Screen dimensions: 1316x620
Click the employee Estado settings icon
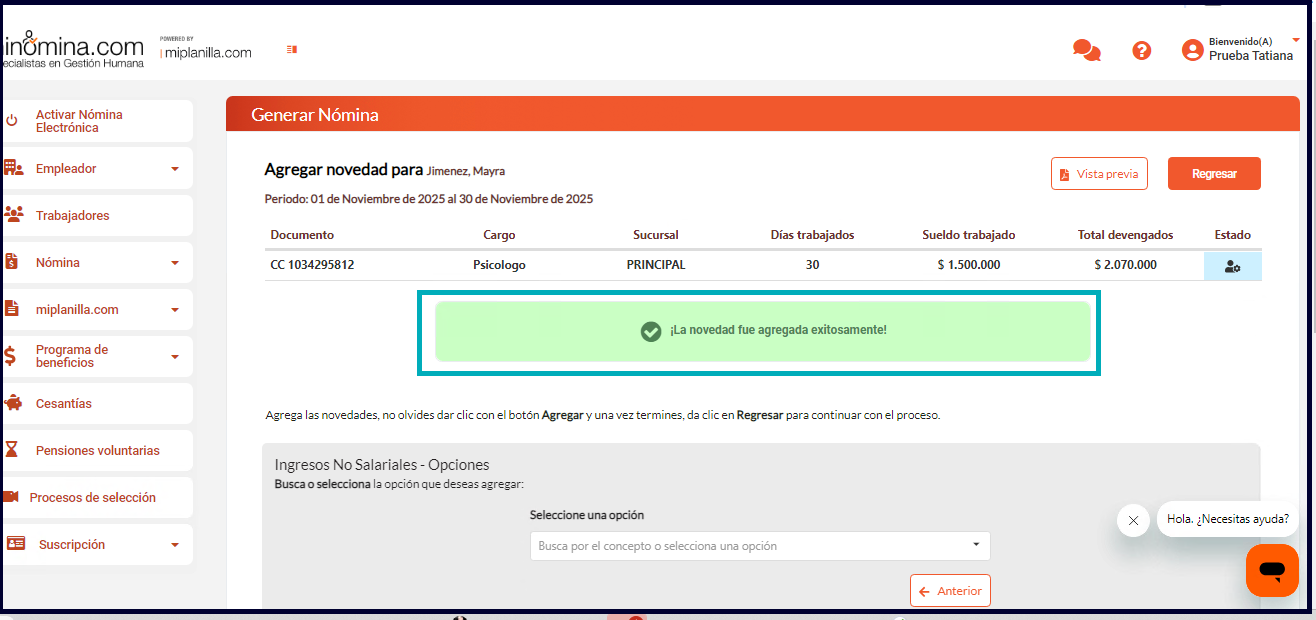pos(1232,266)
